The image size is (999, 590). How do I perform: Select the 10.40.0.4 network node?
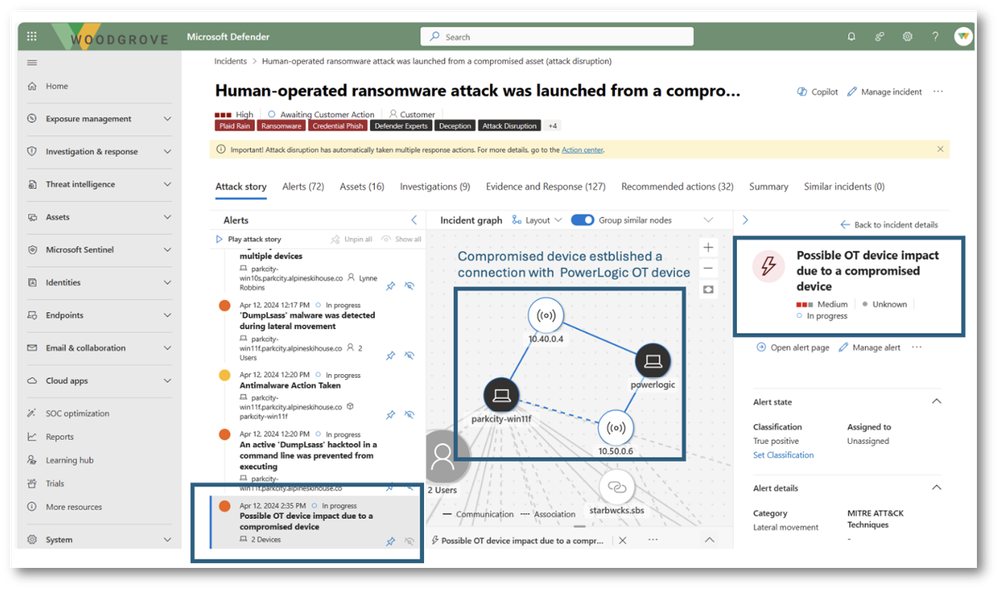[545, 315]
